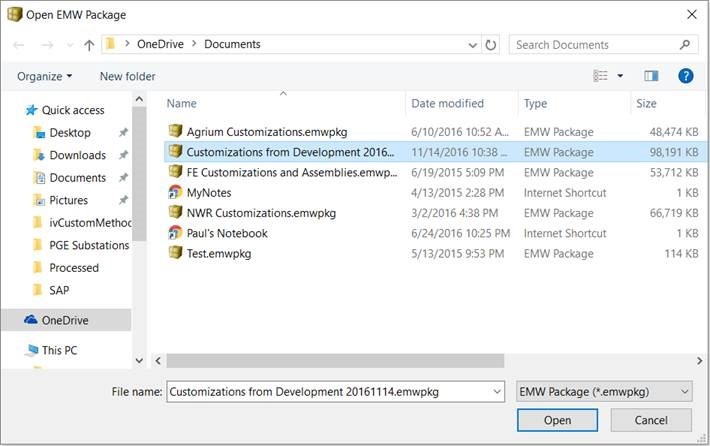Click the Up one level arrow

pyautogui.click(x=89, y=45)
